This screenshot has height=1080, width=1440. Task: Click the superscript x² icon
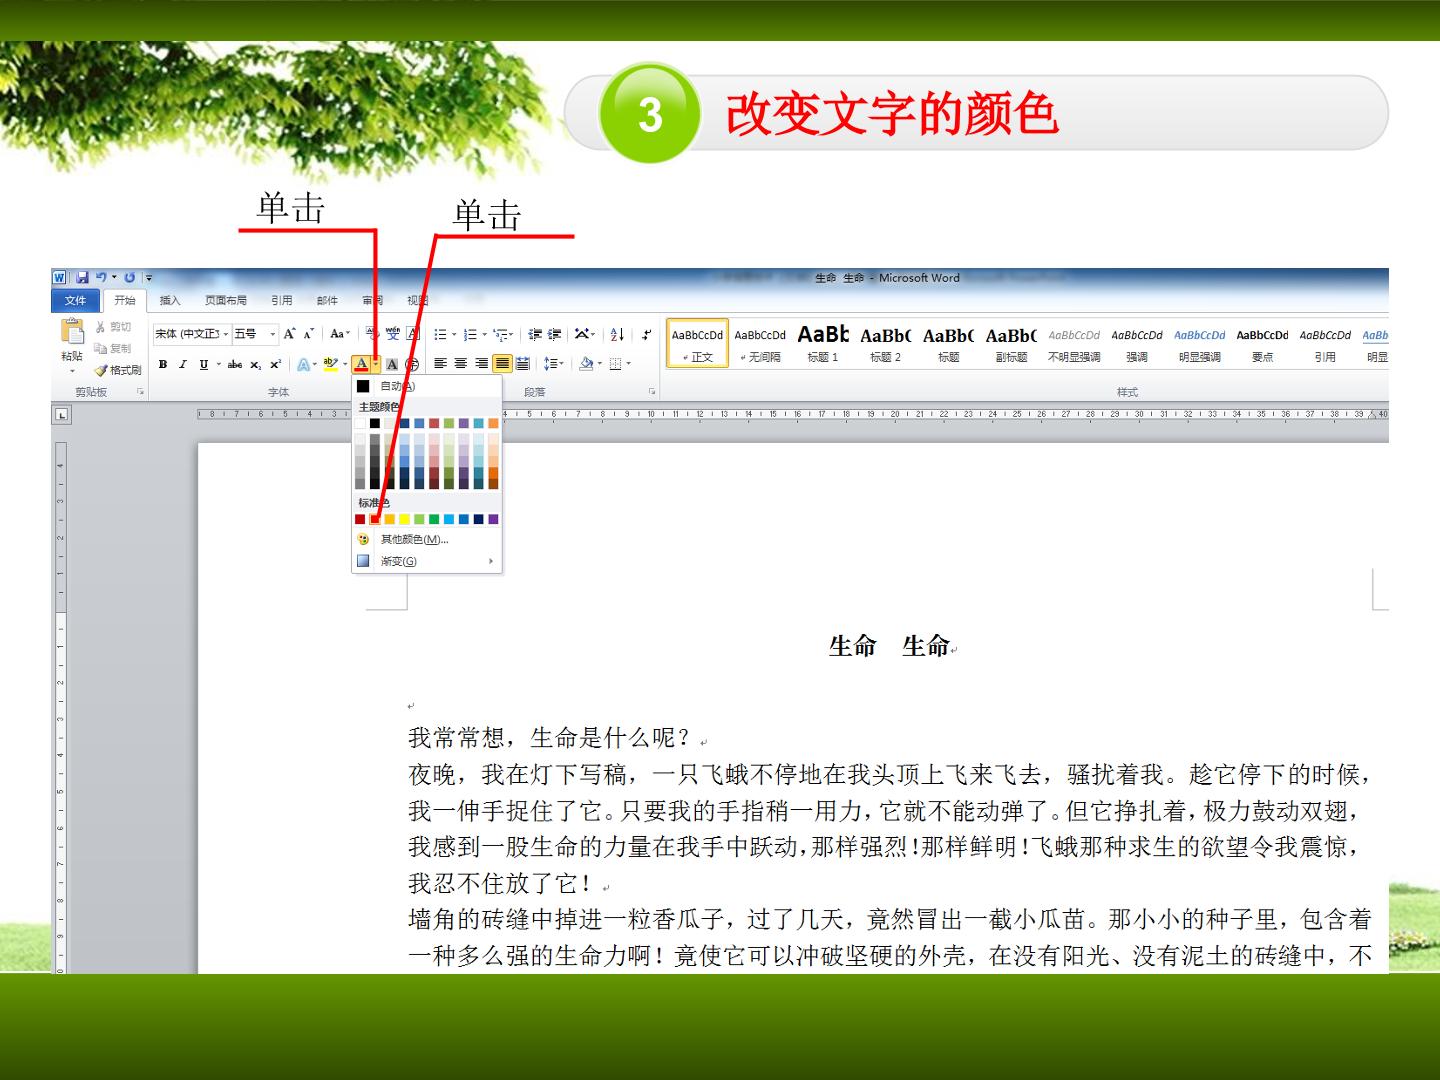tap(276, 364)
